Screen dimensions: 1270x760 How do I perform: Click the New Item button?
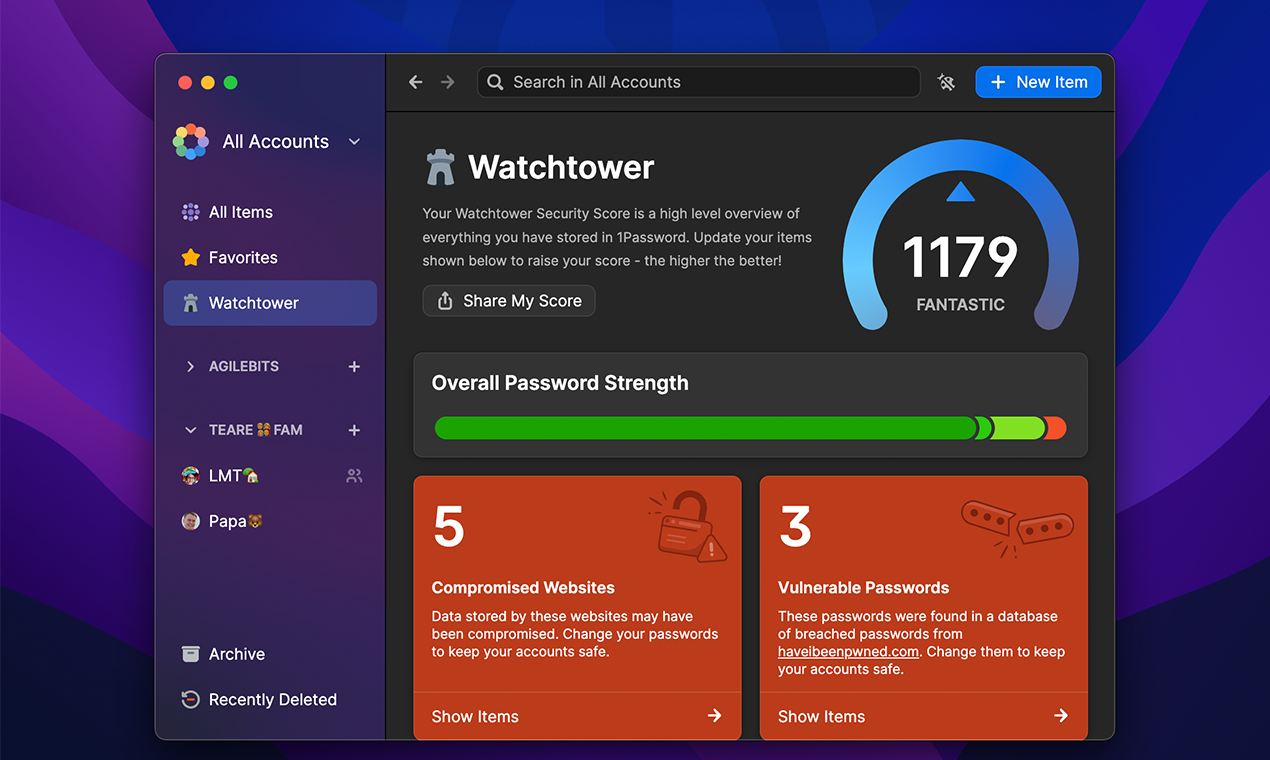(x=1038, y=82)
